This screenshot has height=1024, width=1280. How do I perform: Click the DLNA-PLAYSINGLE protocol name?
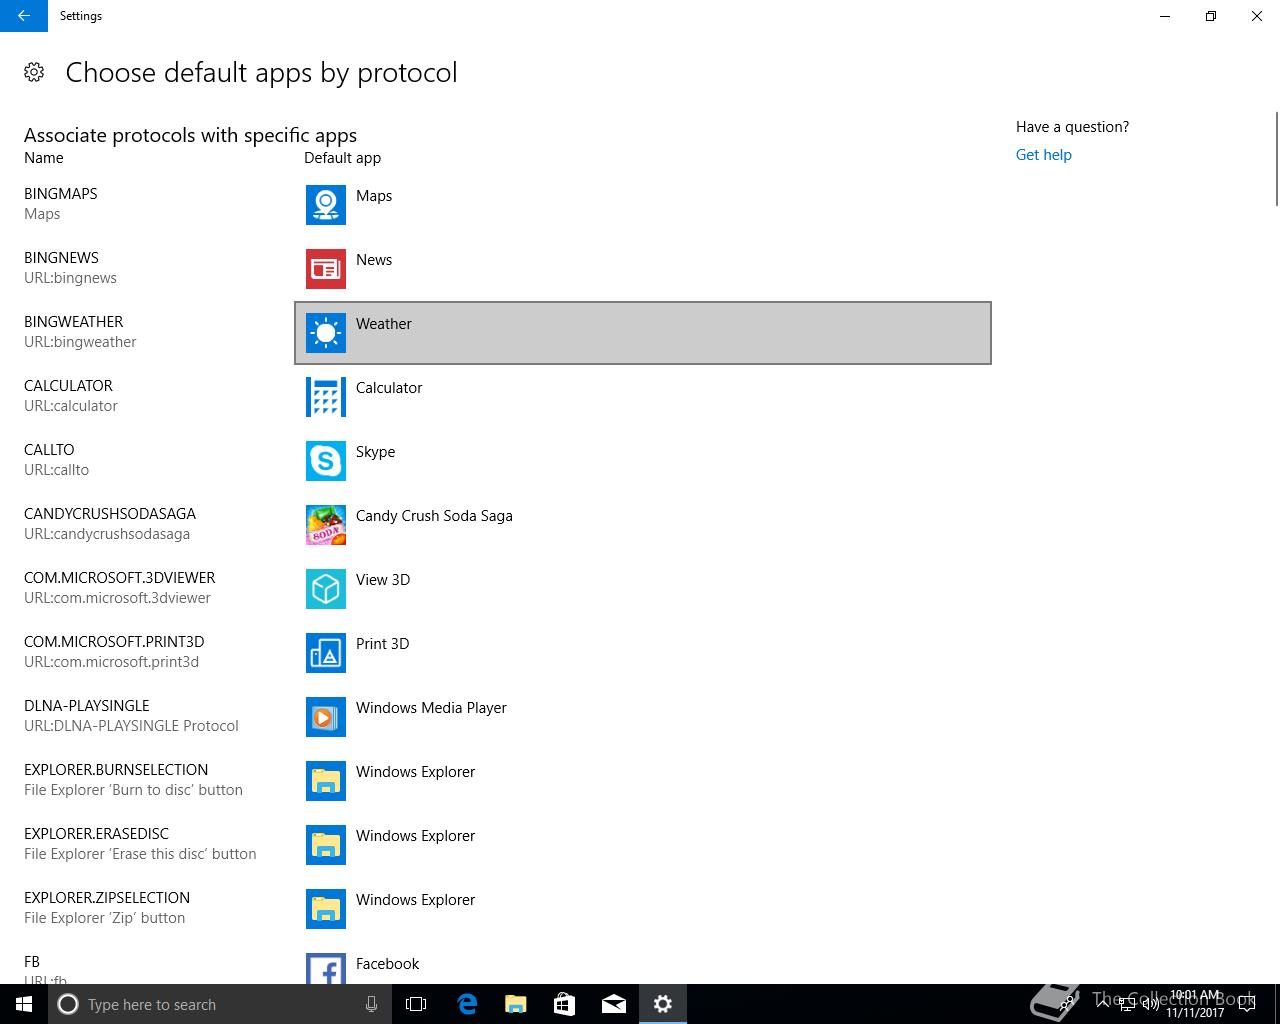click(x=87, y=706)
